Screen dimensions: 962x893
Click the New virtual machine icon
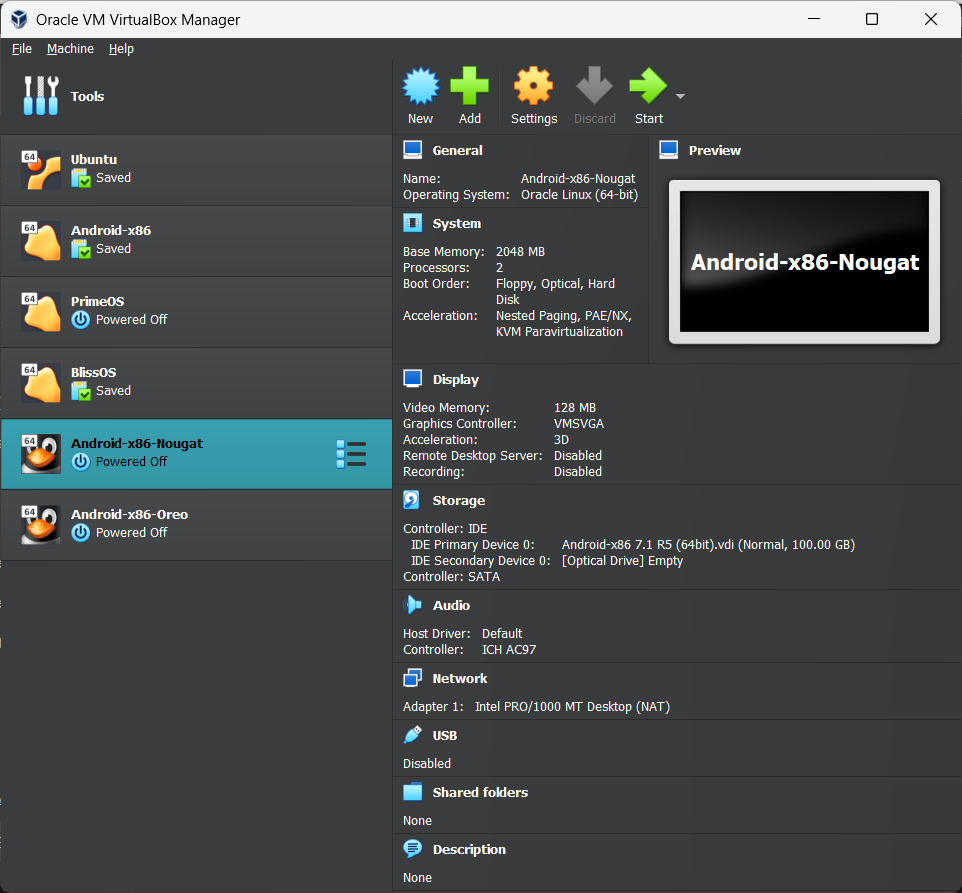click(x=421, y=86)
